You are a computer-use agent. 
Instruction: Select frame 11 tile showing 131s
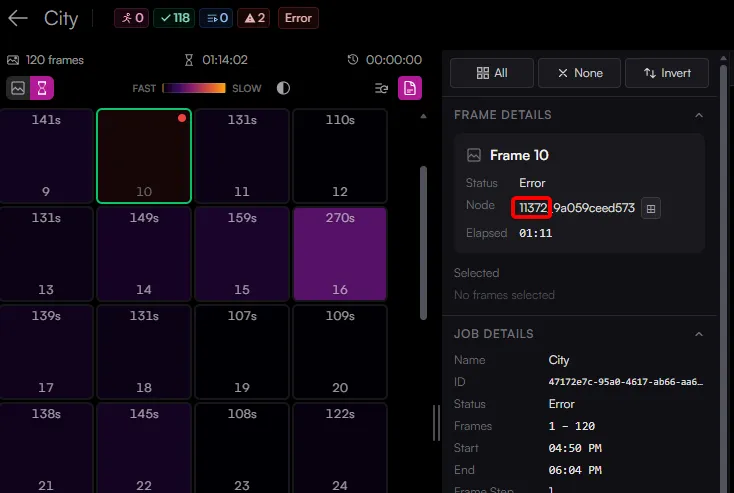tap(242, 156)
